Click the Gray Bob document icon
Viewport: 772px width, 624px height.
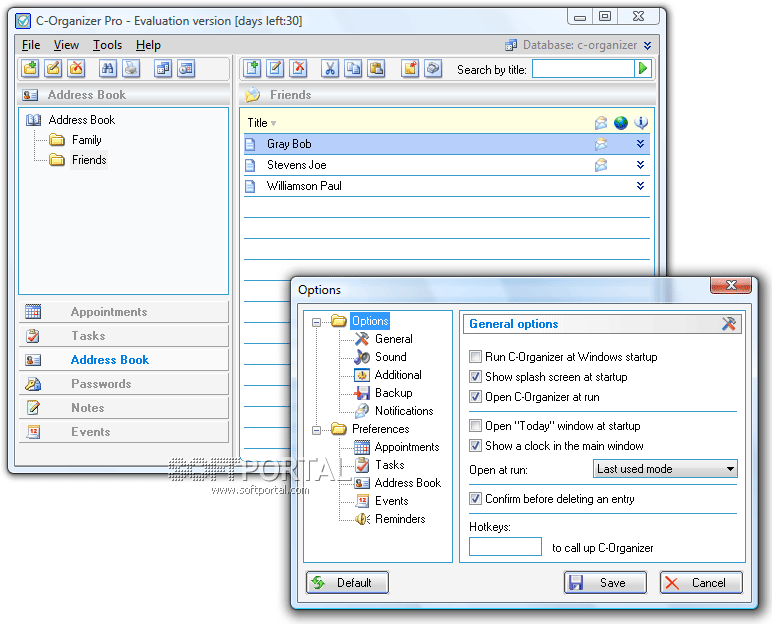tap(250, 144)
